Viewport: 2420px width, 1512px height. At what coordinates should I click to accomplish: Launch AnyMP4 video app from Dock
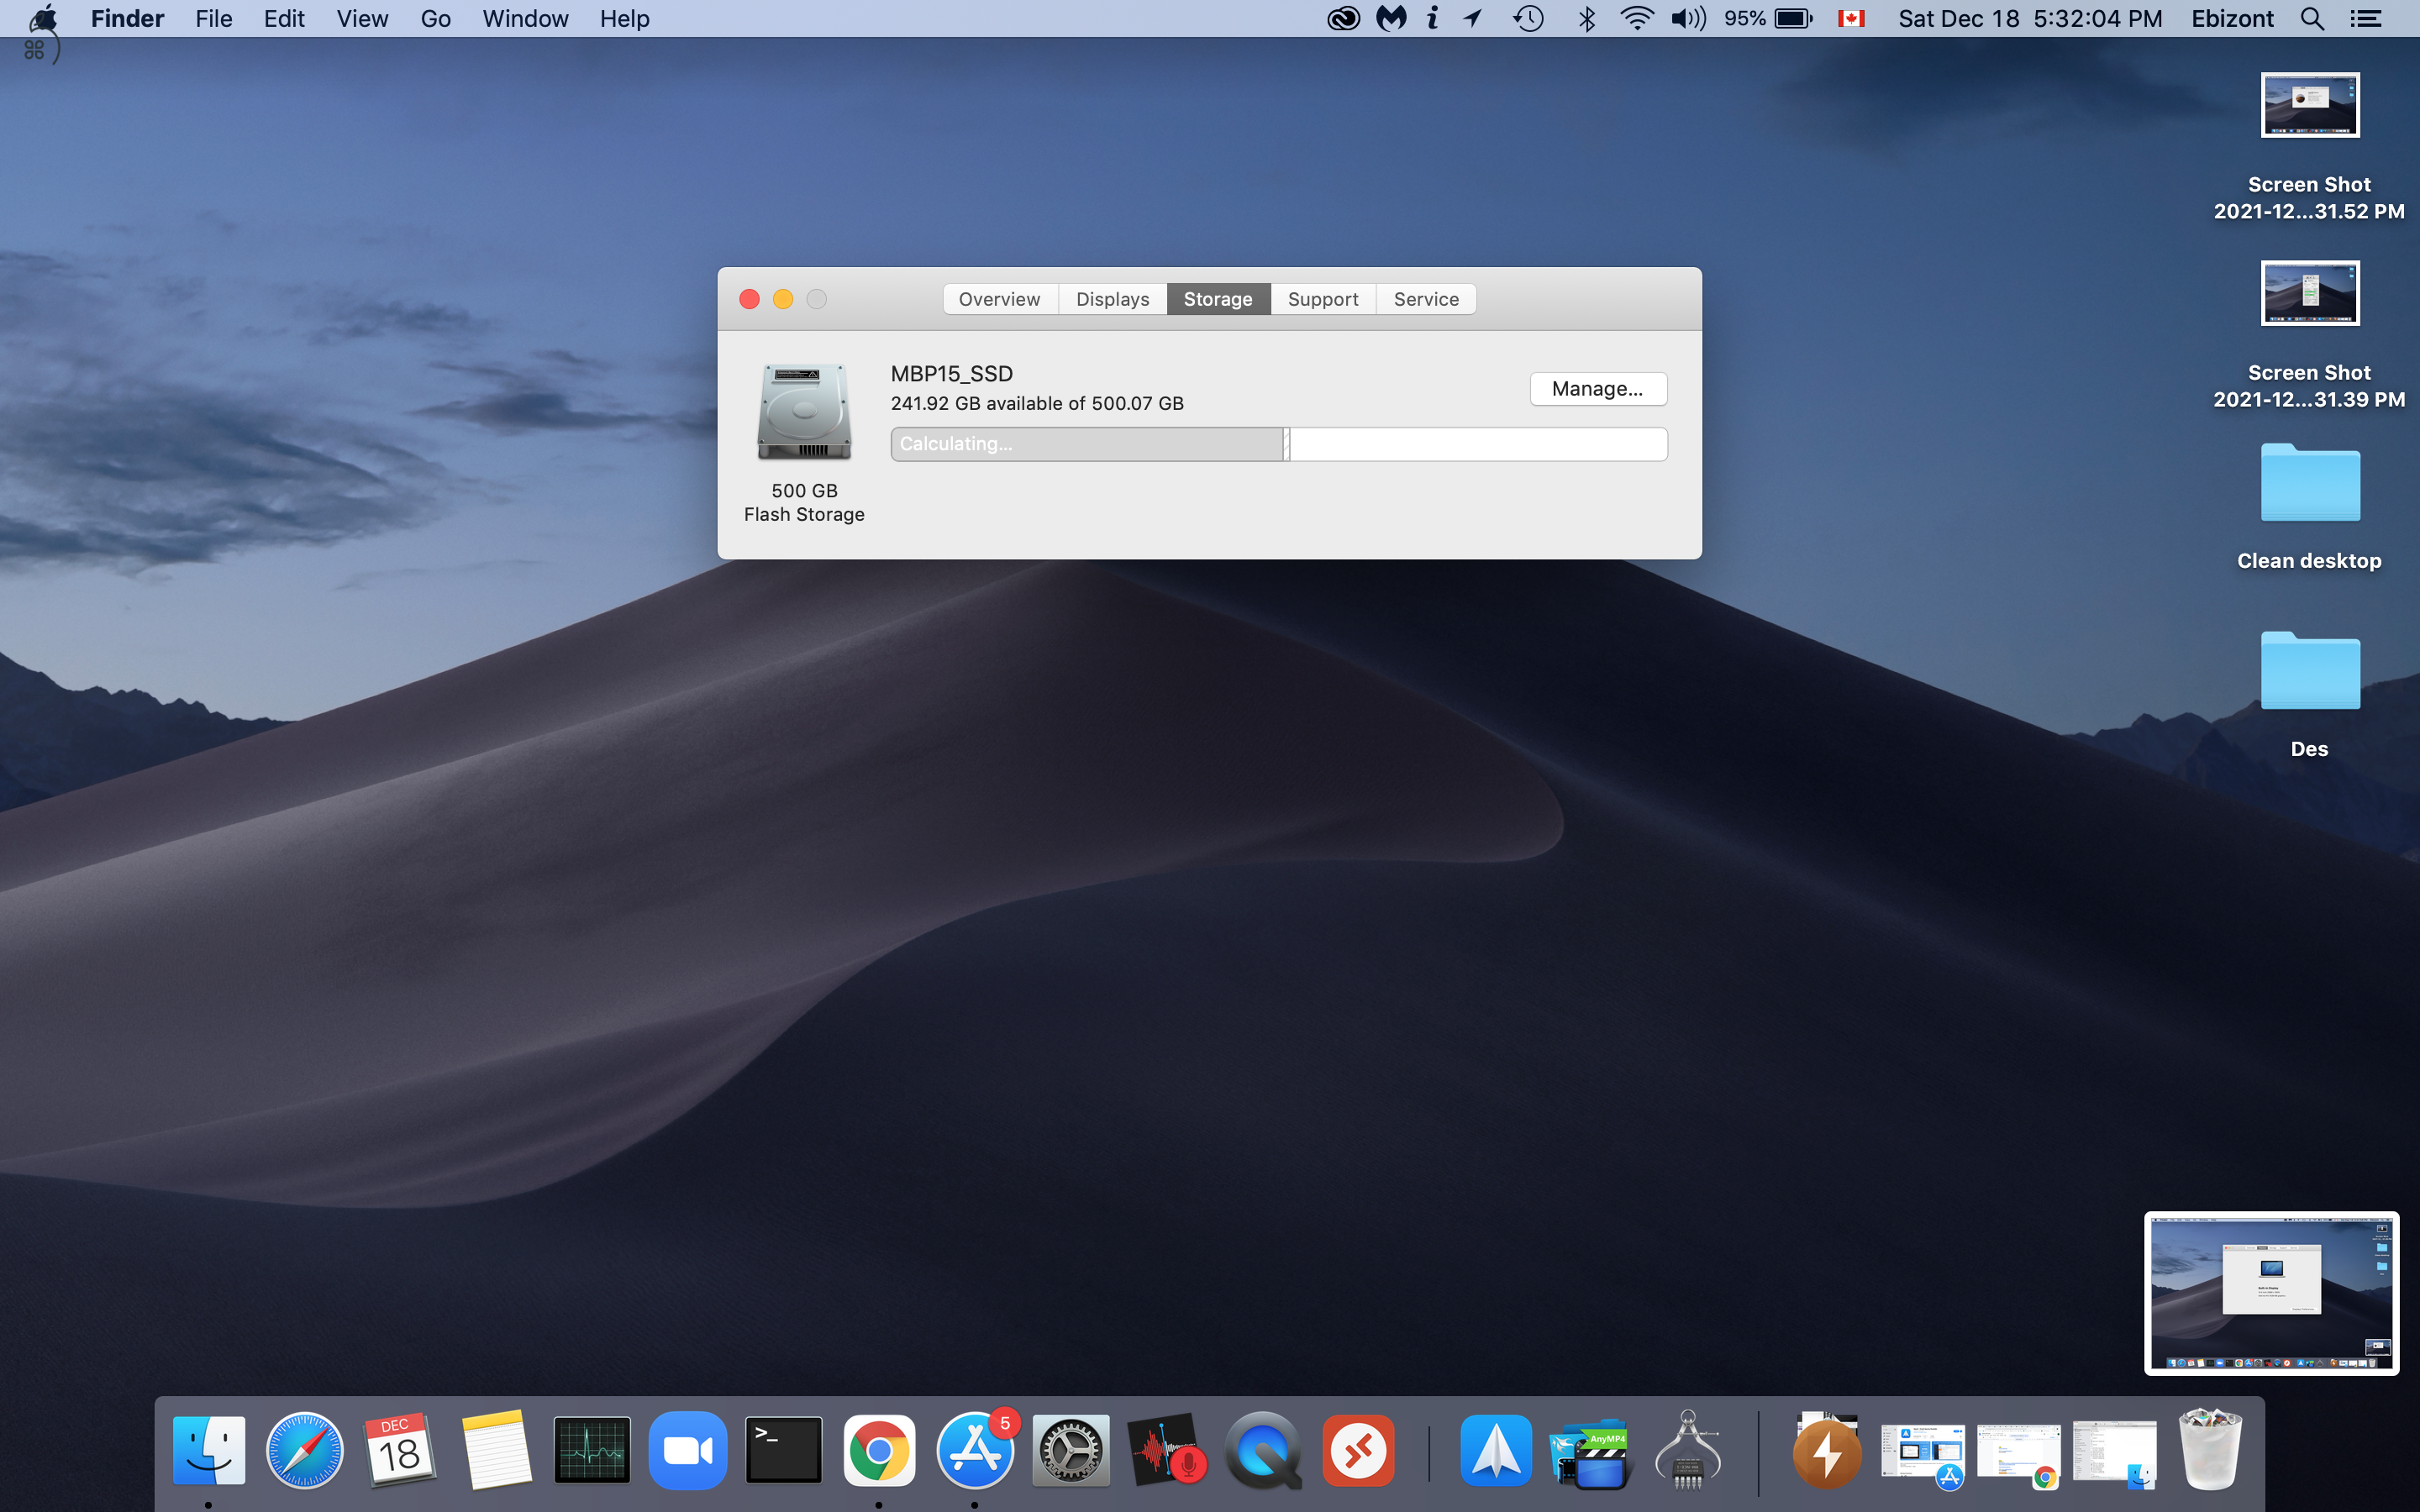click(1591, 1453)
